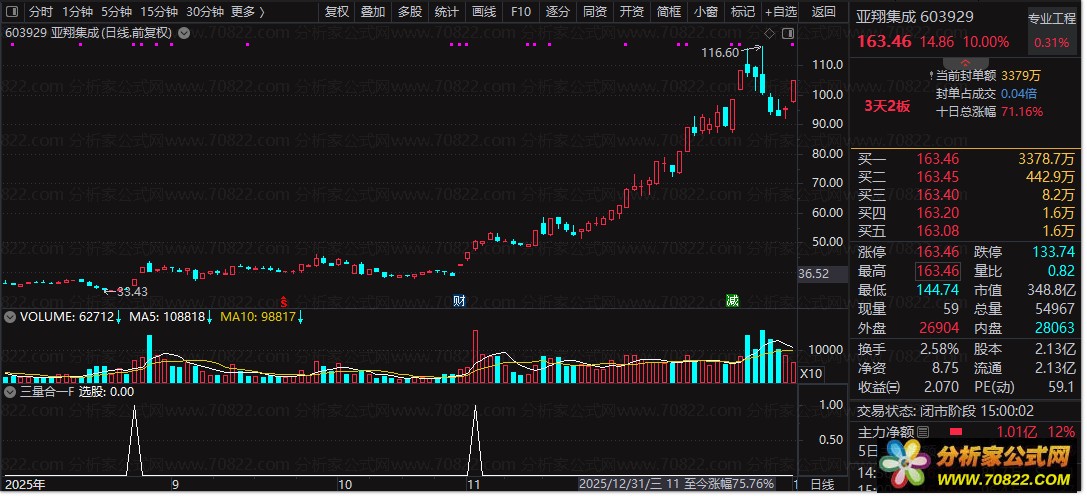Screen dimensions: 1087x496
Task: Click the 复权 toolbar button
Action: pos(336,11)
